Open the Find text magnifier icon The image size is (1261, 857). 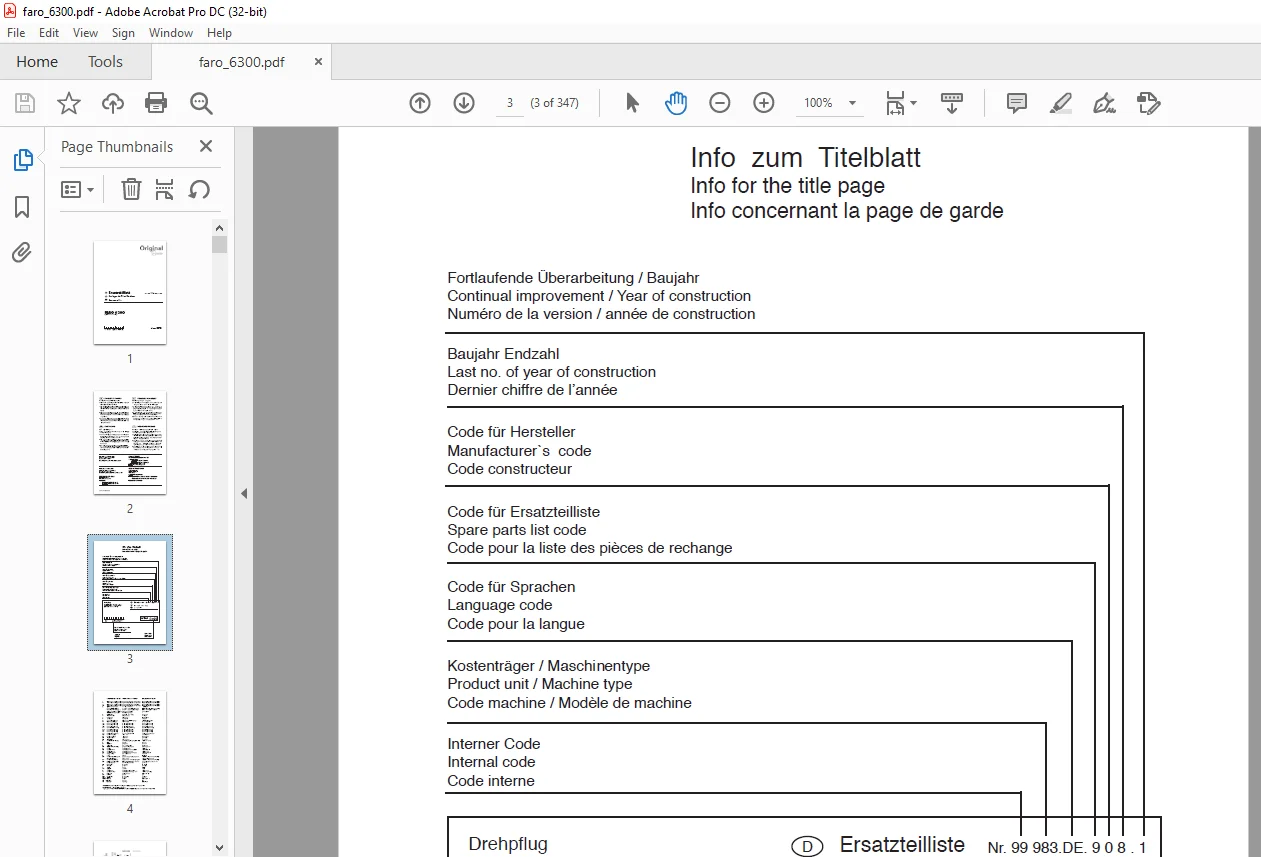coord(201,103)
